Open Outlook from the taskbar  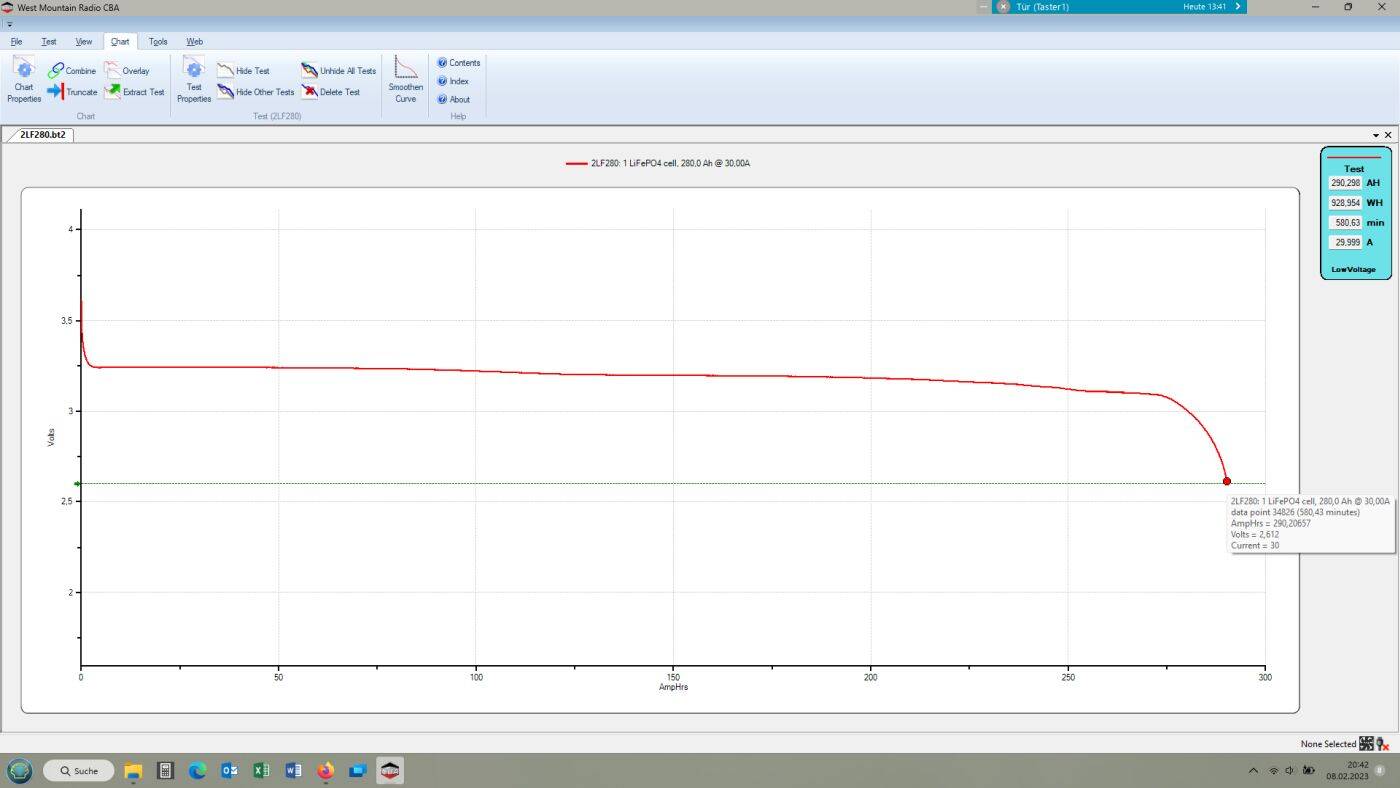(x=229, y=771)
